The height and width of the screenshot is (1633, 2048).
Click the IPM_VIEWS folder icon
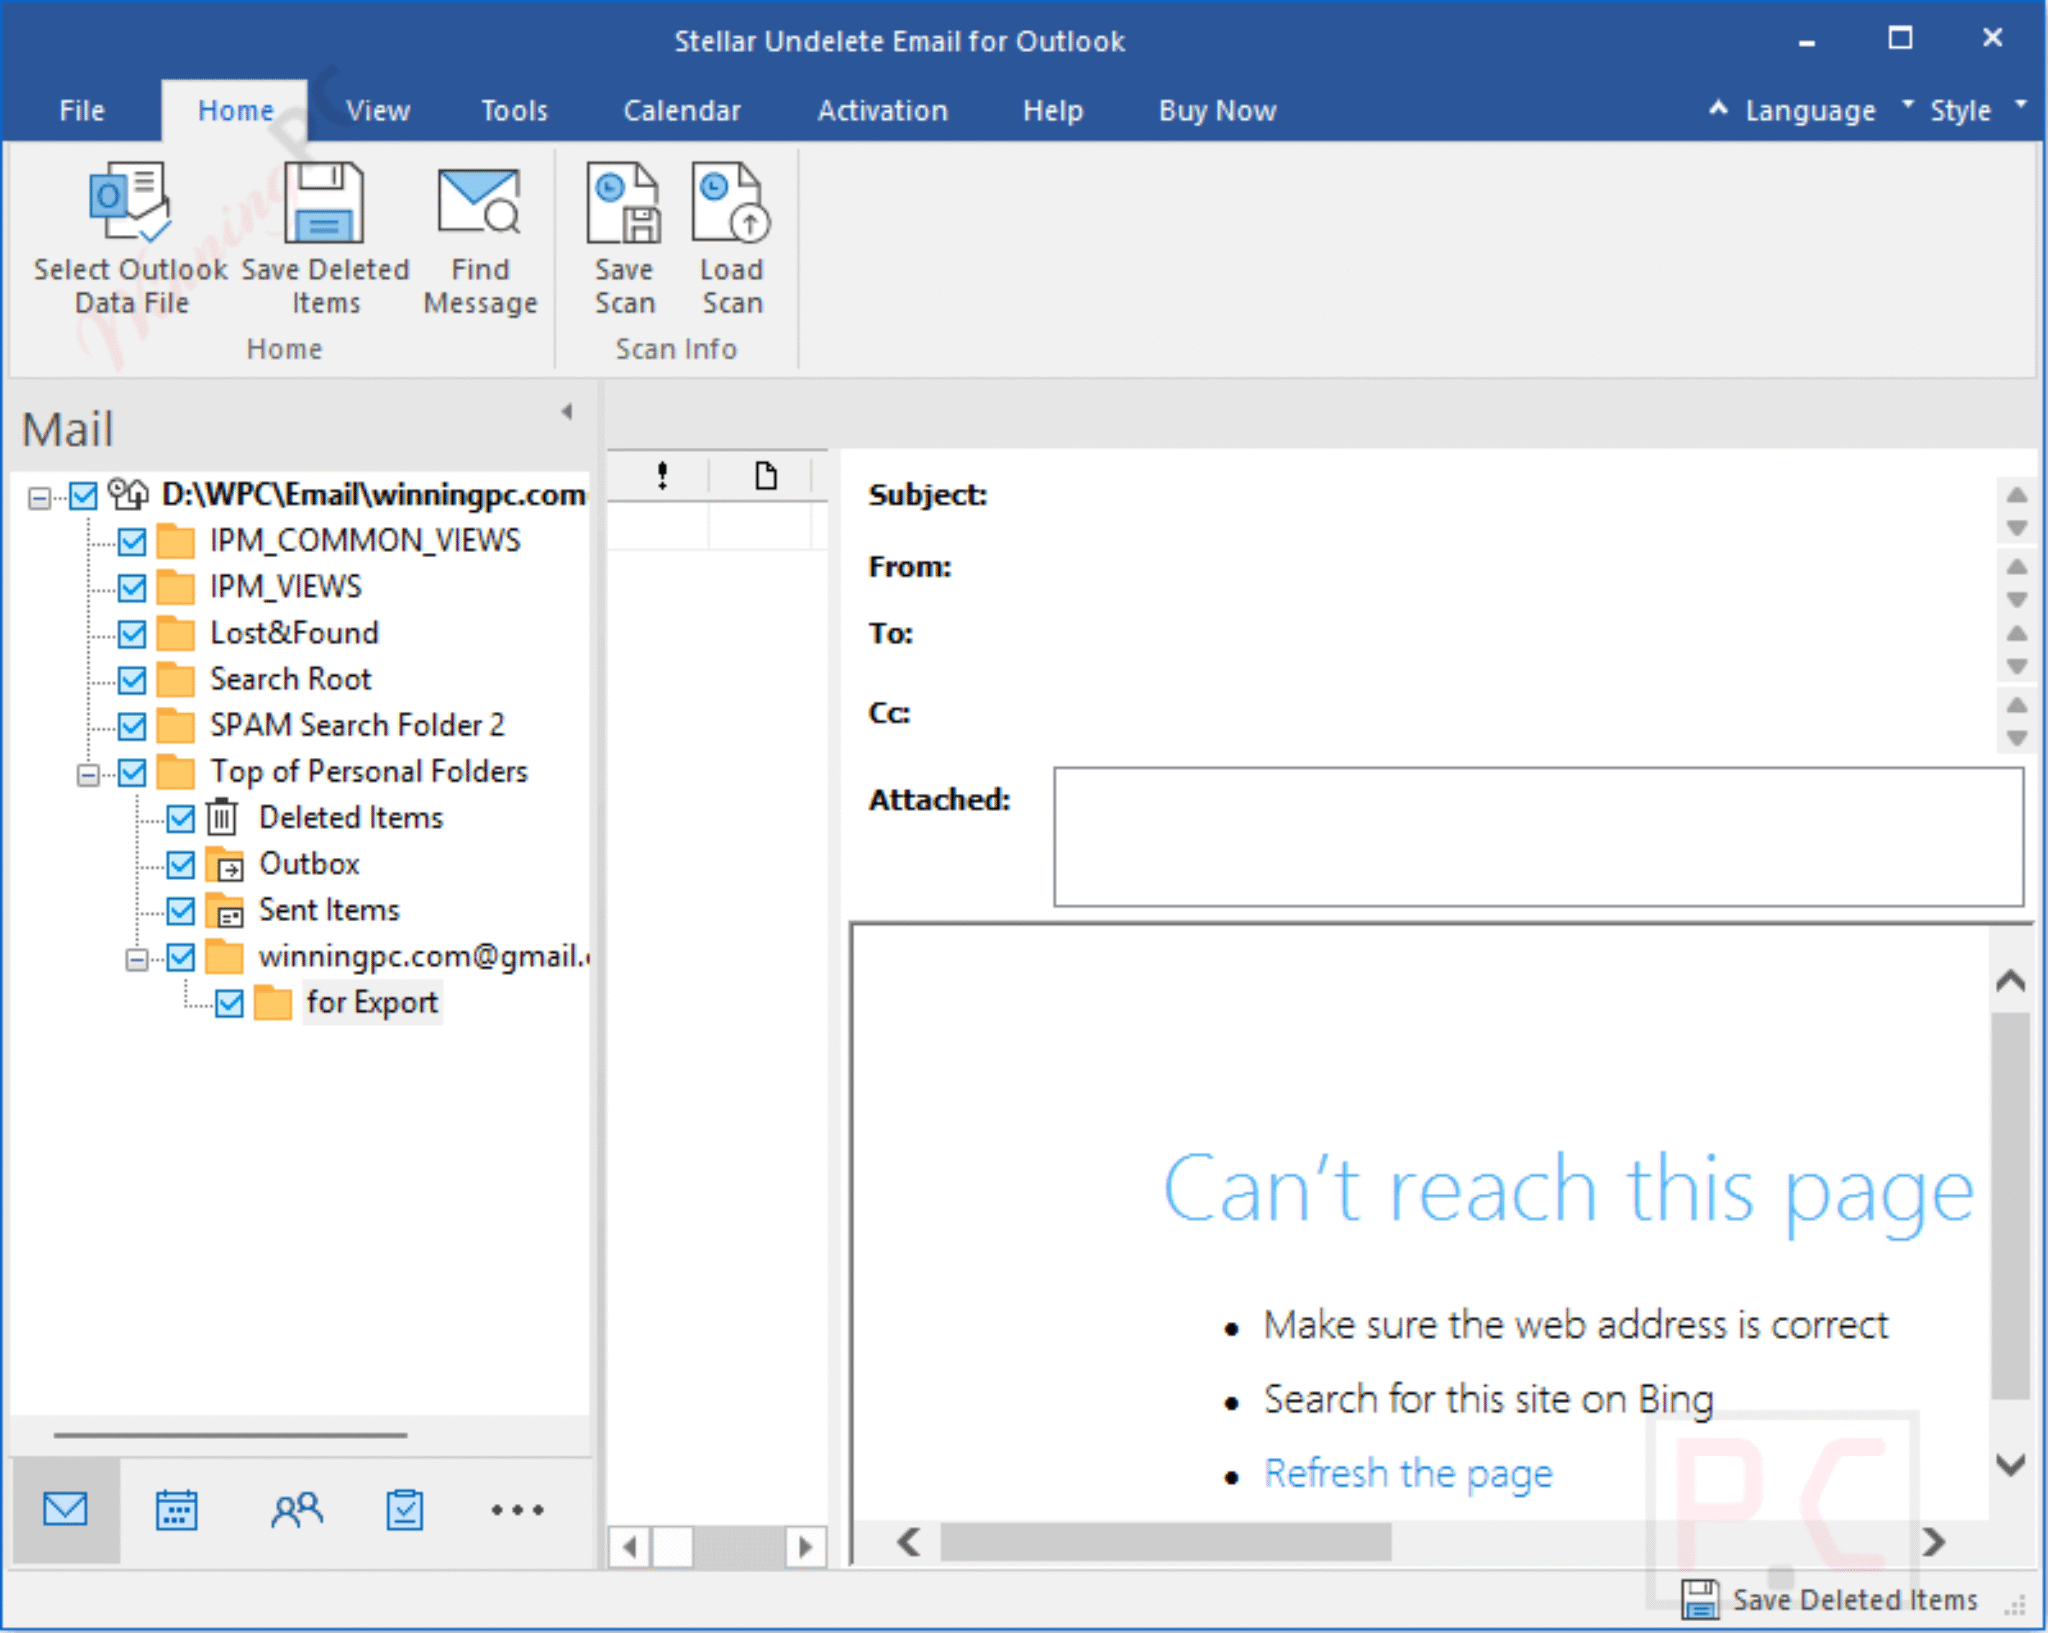click(176, 587)
